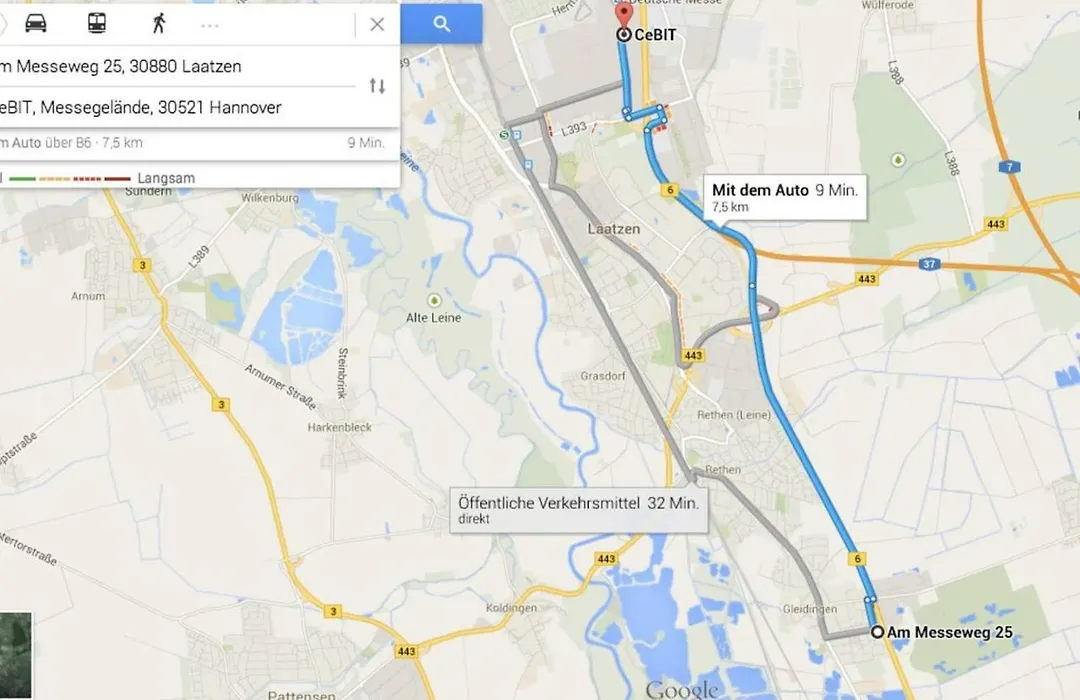Edit the Am Messeweg 25 start field
This screenshot has width=1080, height=700.
click(178, 67)
